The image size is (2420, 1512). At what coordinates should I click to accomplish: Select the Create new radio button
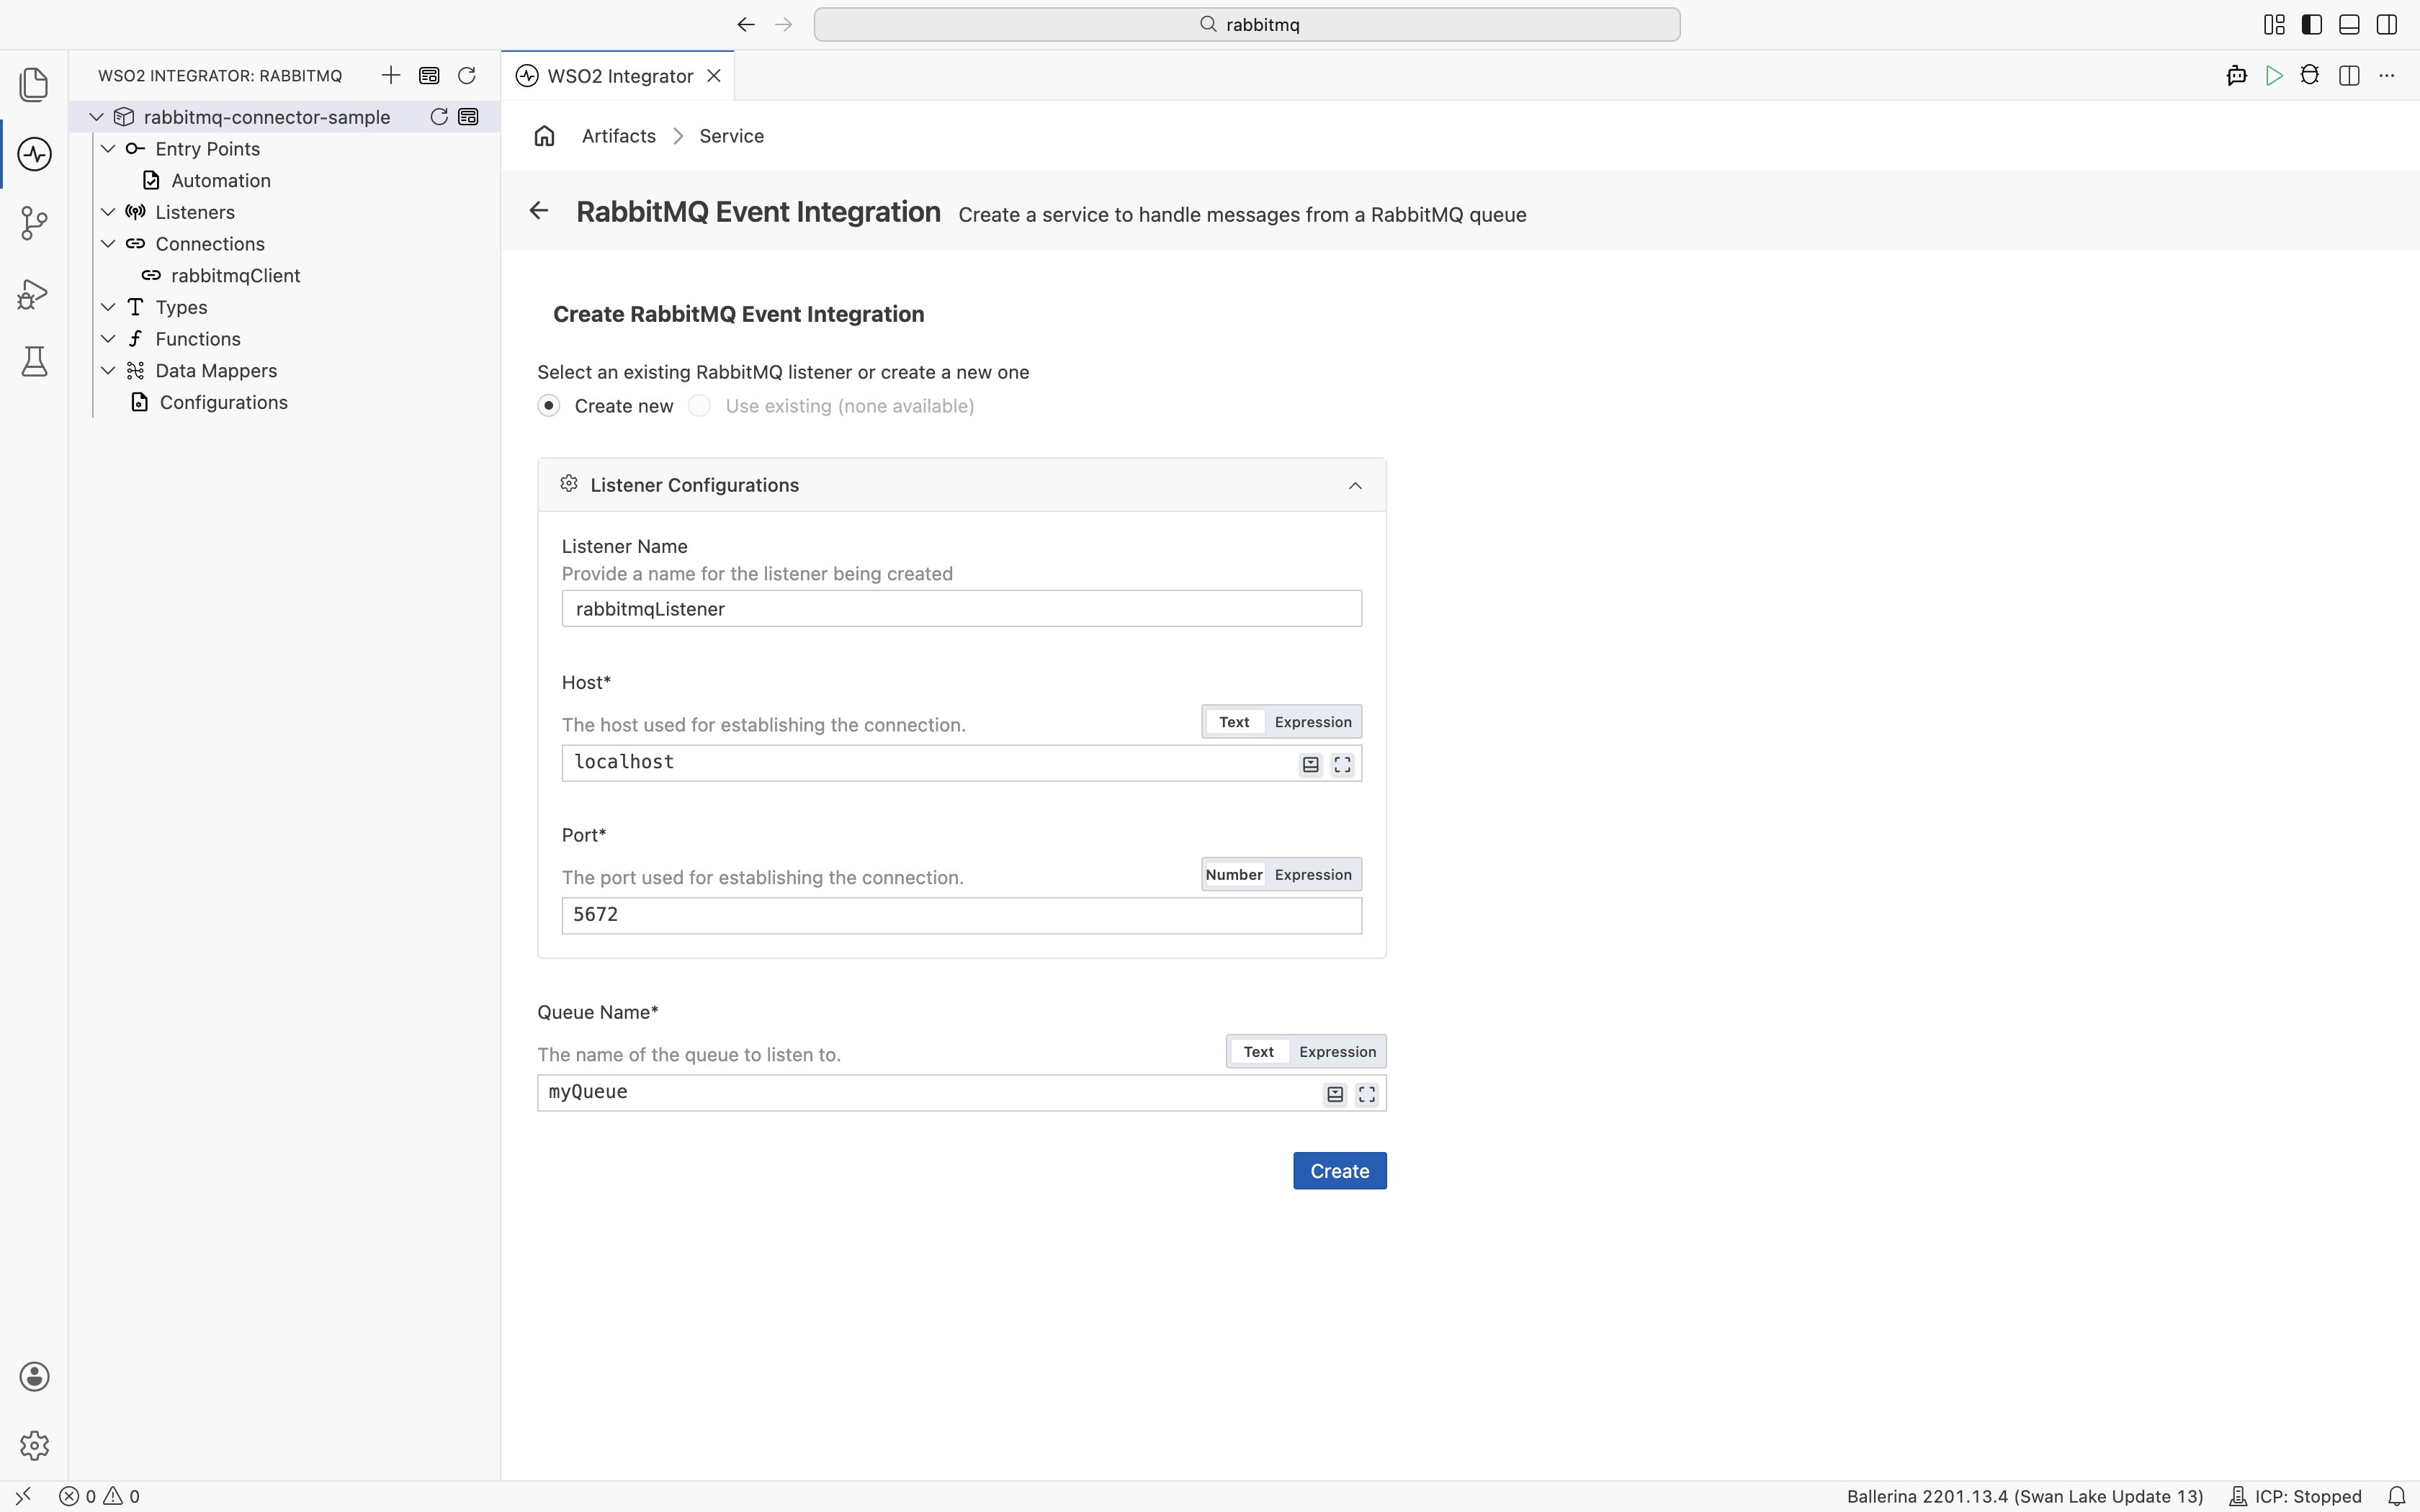[549, 406]
